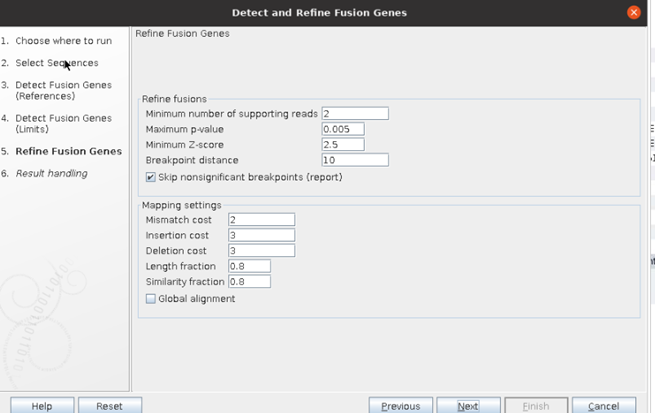This screenshot has width=655, height=413.
Task: Click the Similarity fraction input
Action: (249, 281)
